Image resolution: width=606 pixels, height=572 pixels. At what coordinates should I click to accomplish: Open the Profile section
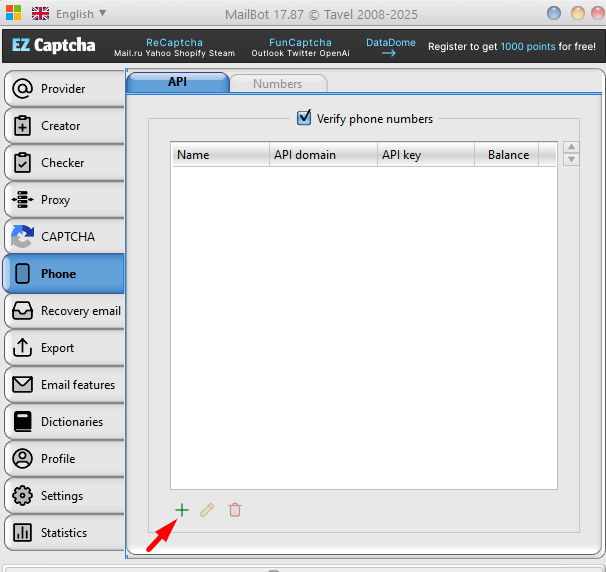[x=65, y=459]
